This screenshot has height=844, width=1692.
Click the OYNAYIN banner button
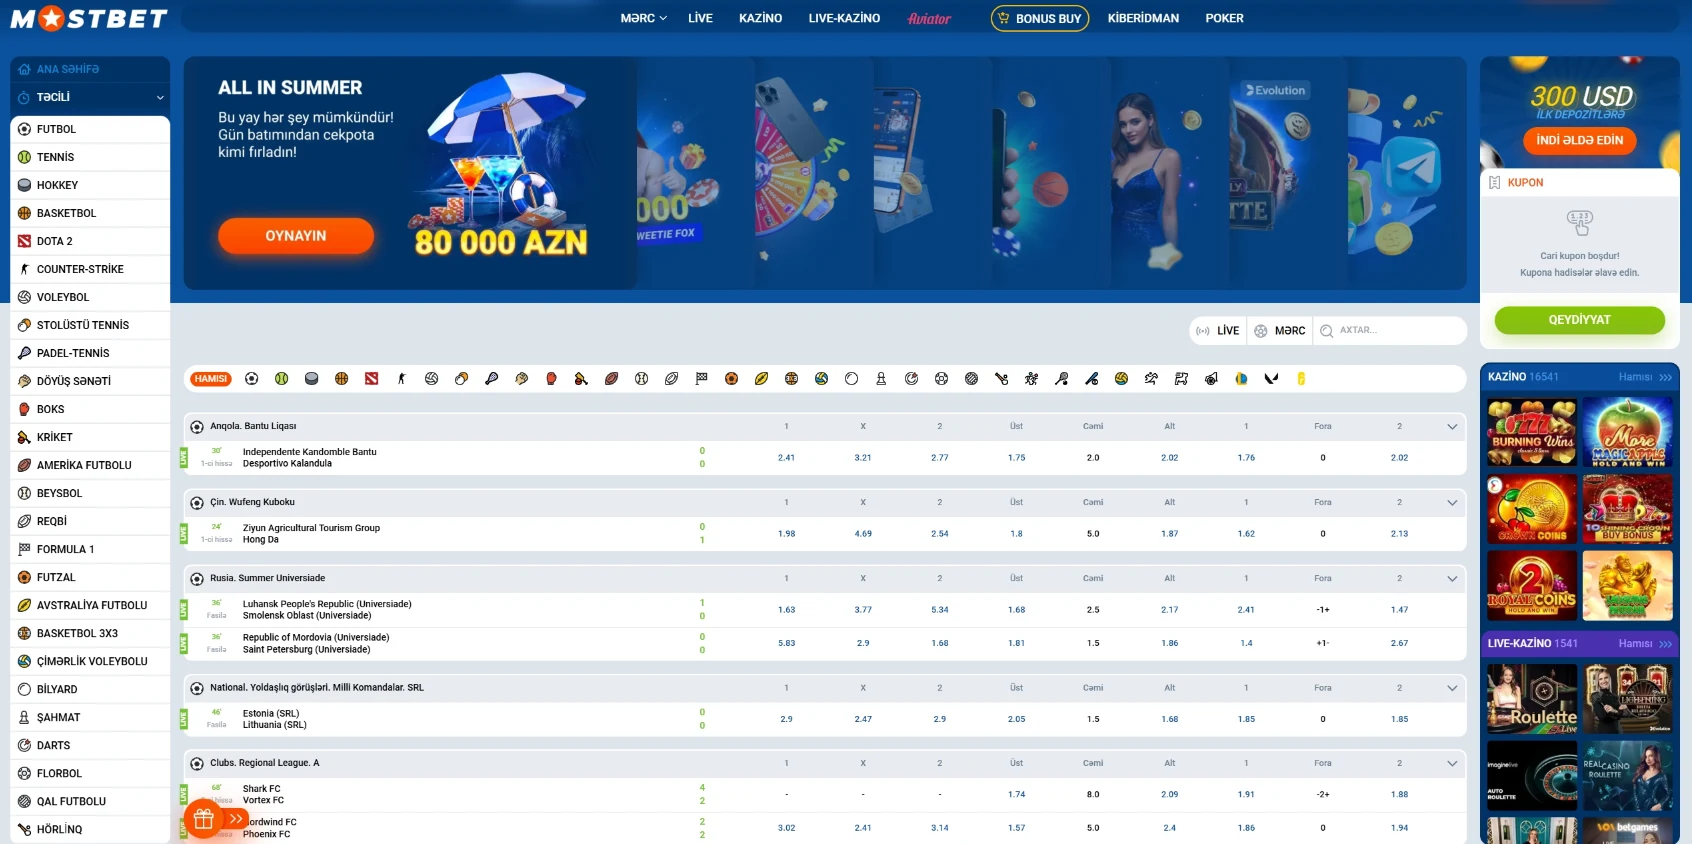(x=296, y=236)
